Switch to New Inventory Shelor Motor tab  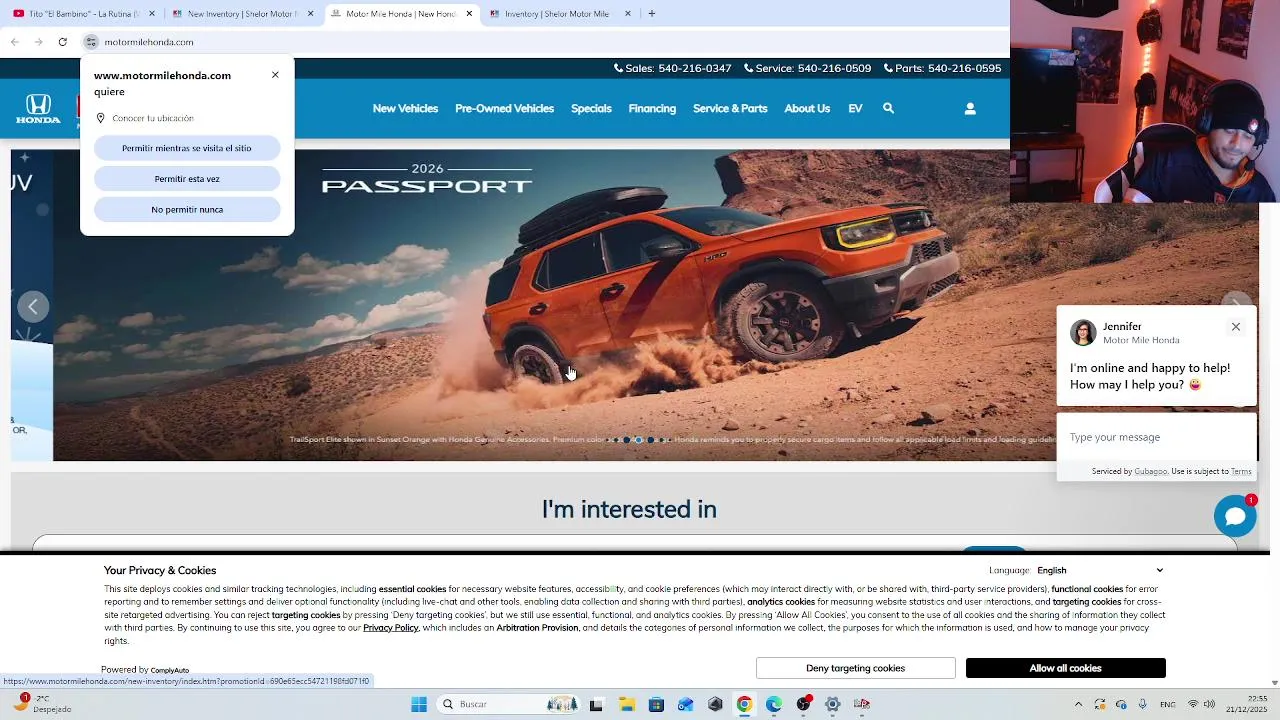243,14
